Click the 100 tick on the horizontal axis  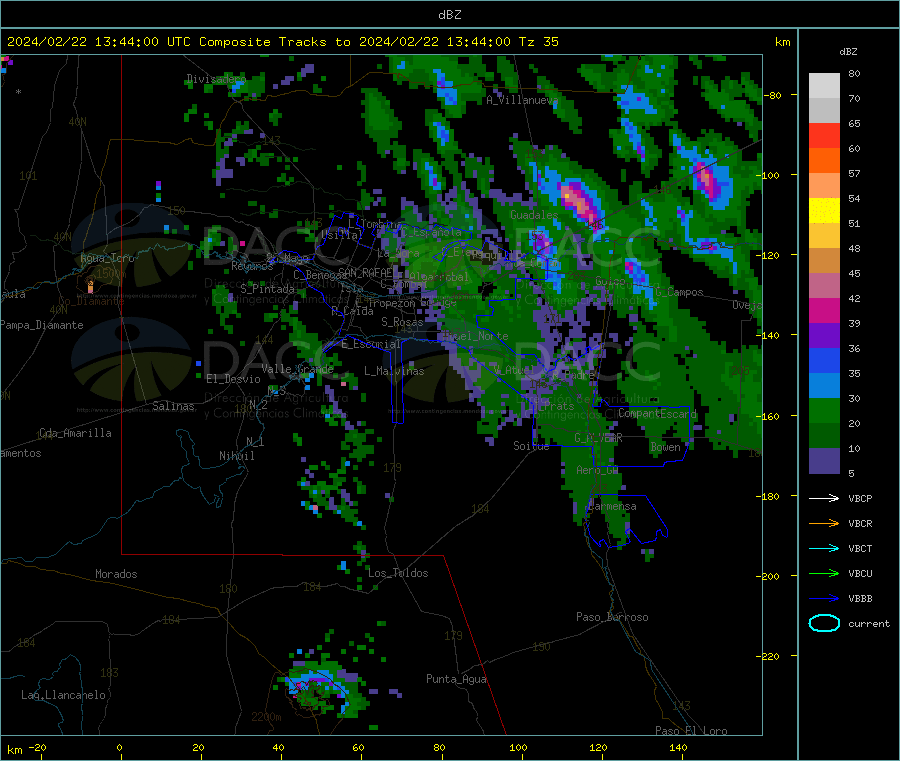point(518,747)
